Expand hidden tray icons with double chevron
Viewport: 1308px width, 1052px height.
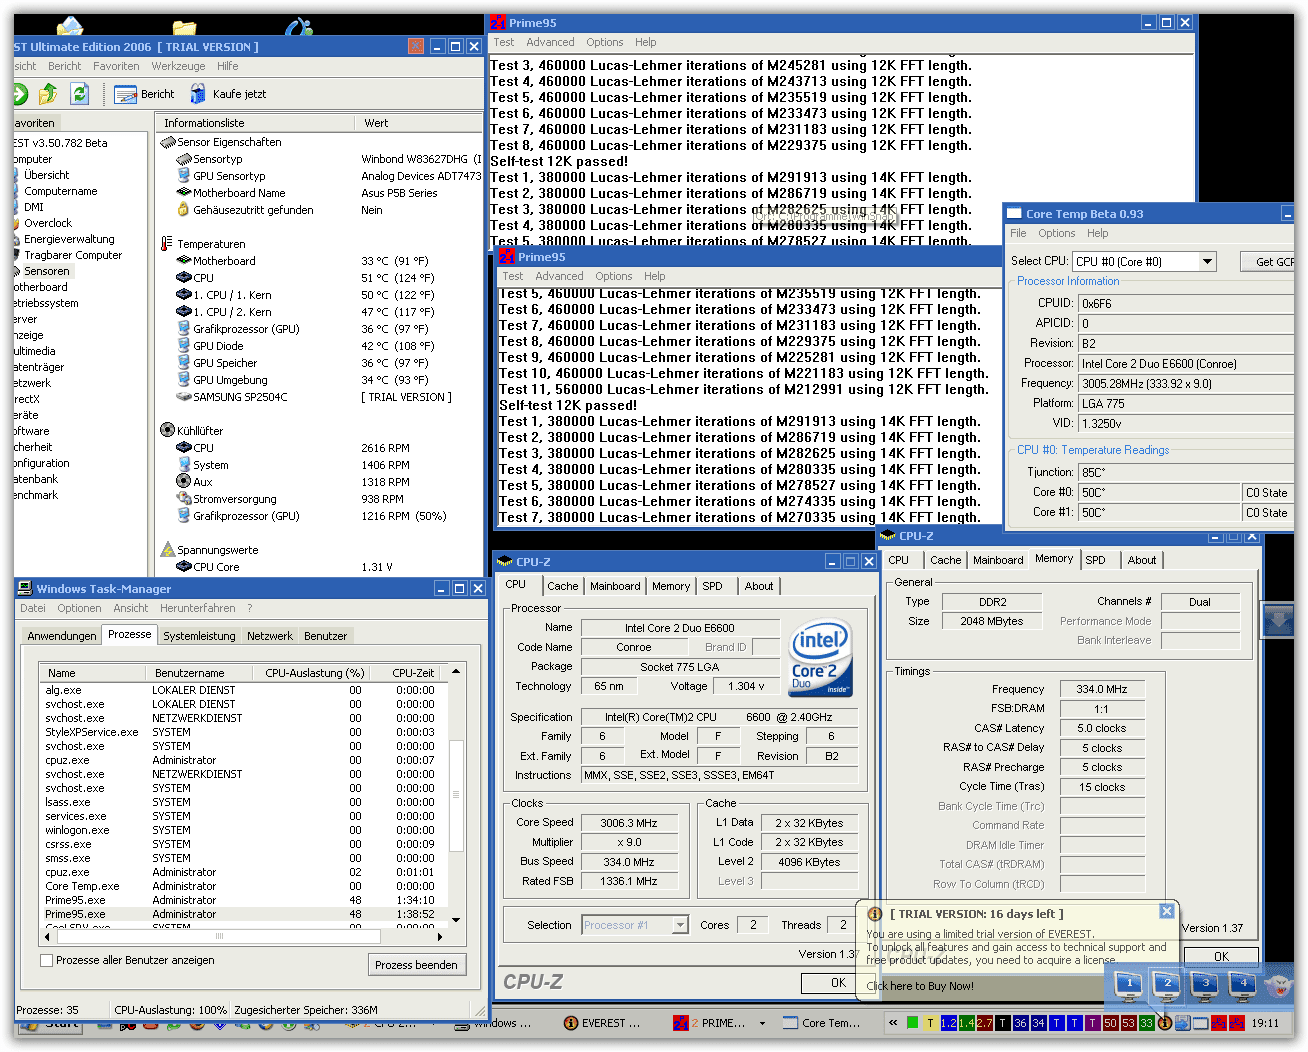[x=893, y=1023]
